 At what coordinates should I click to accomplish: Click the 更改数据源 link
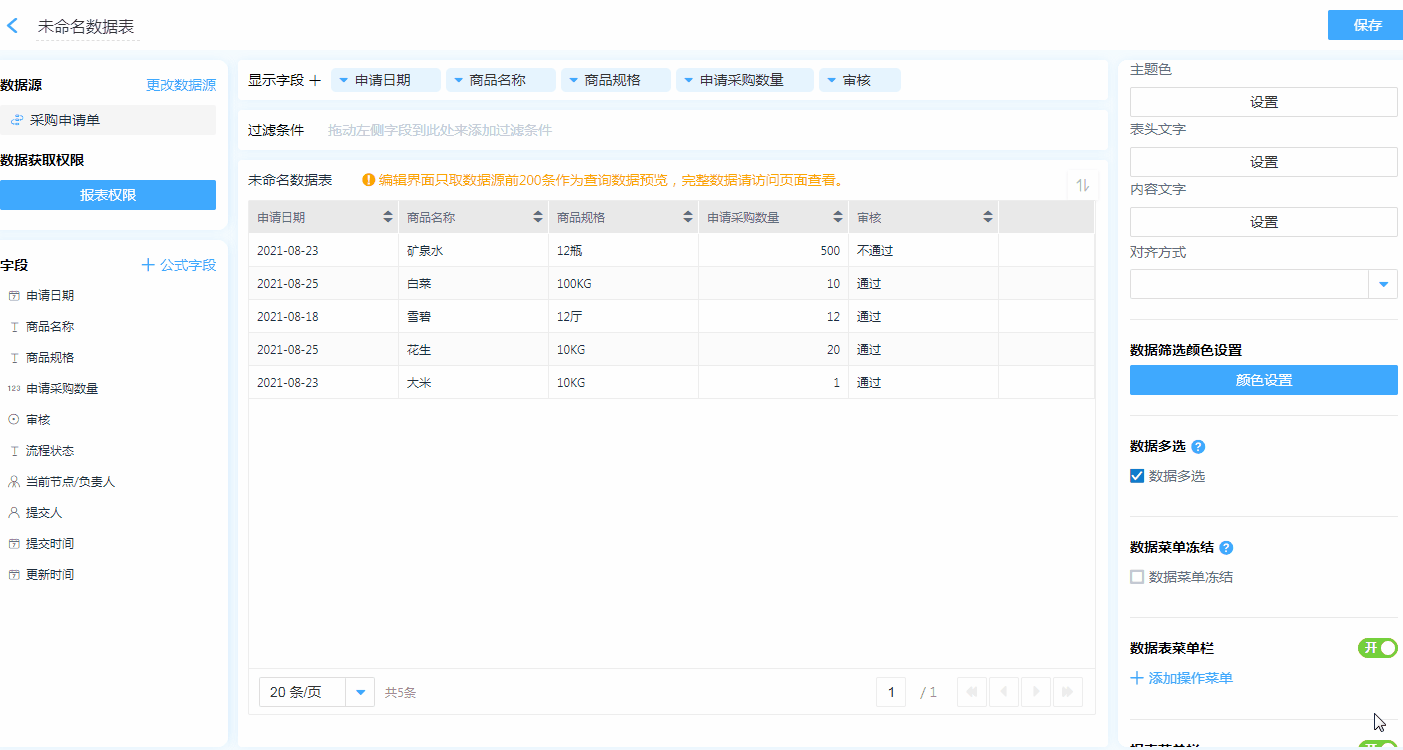(181, 85)
